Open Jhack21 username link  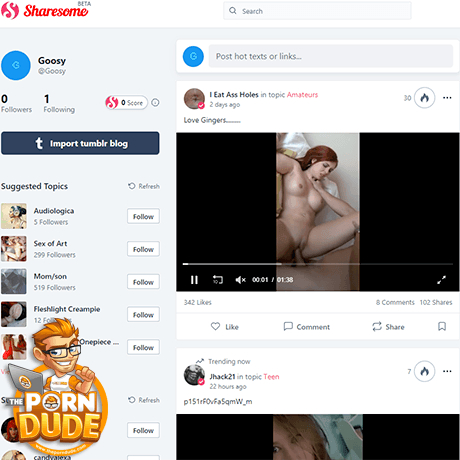(x=222, y=377)
